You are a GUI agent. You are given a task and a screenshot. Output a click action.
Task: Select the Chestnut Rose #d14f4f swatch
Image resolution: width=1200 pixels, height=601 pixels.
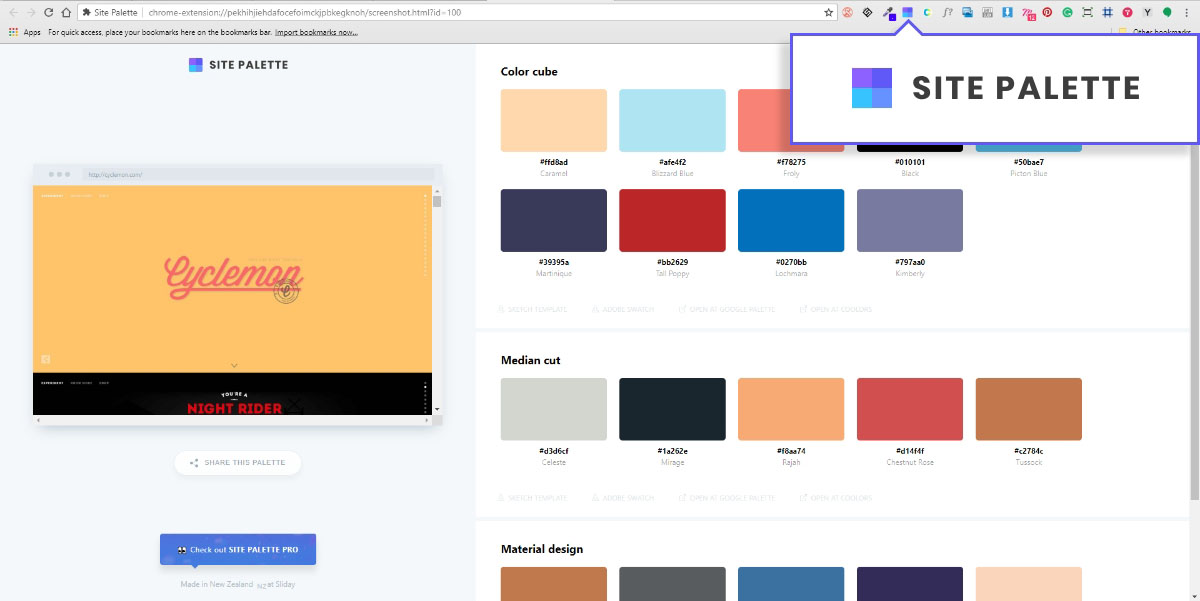pos(910,409)
